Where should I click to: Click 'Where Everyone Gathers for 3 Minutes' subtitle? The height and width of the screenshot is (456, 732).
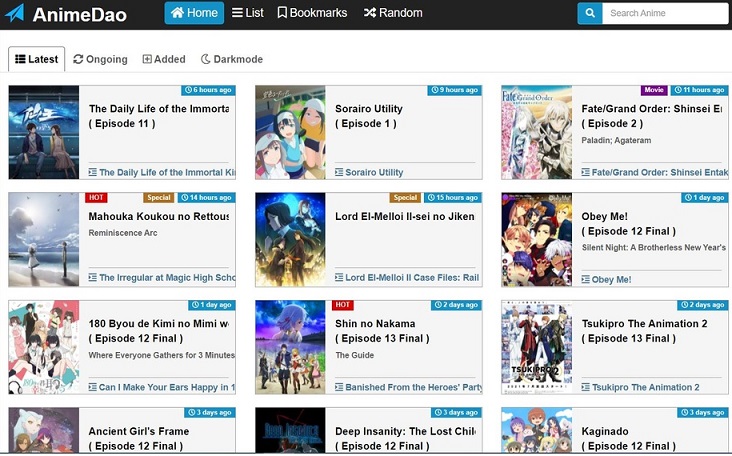pos(162,355)
